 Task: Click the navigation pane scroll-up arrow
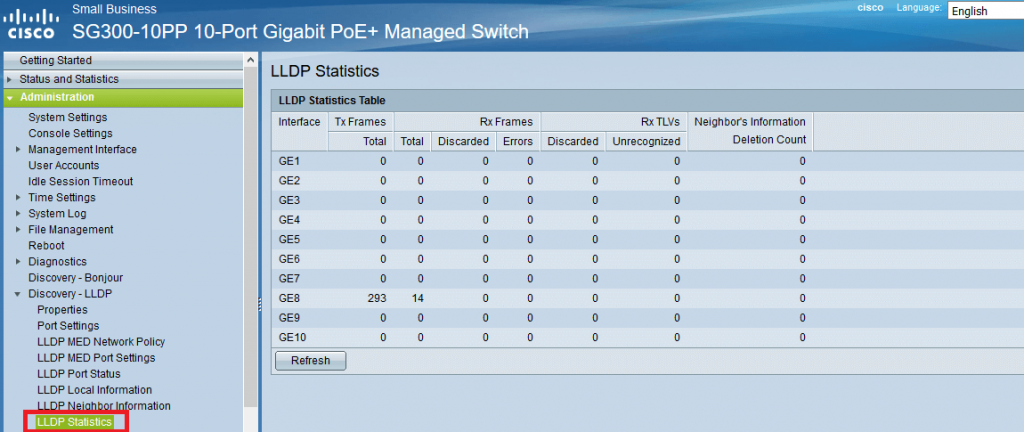251,60
